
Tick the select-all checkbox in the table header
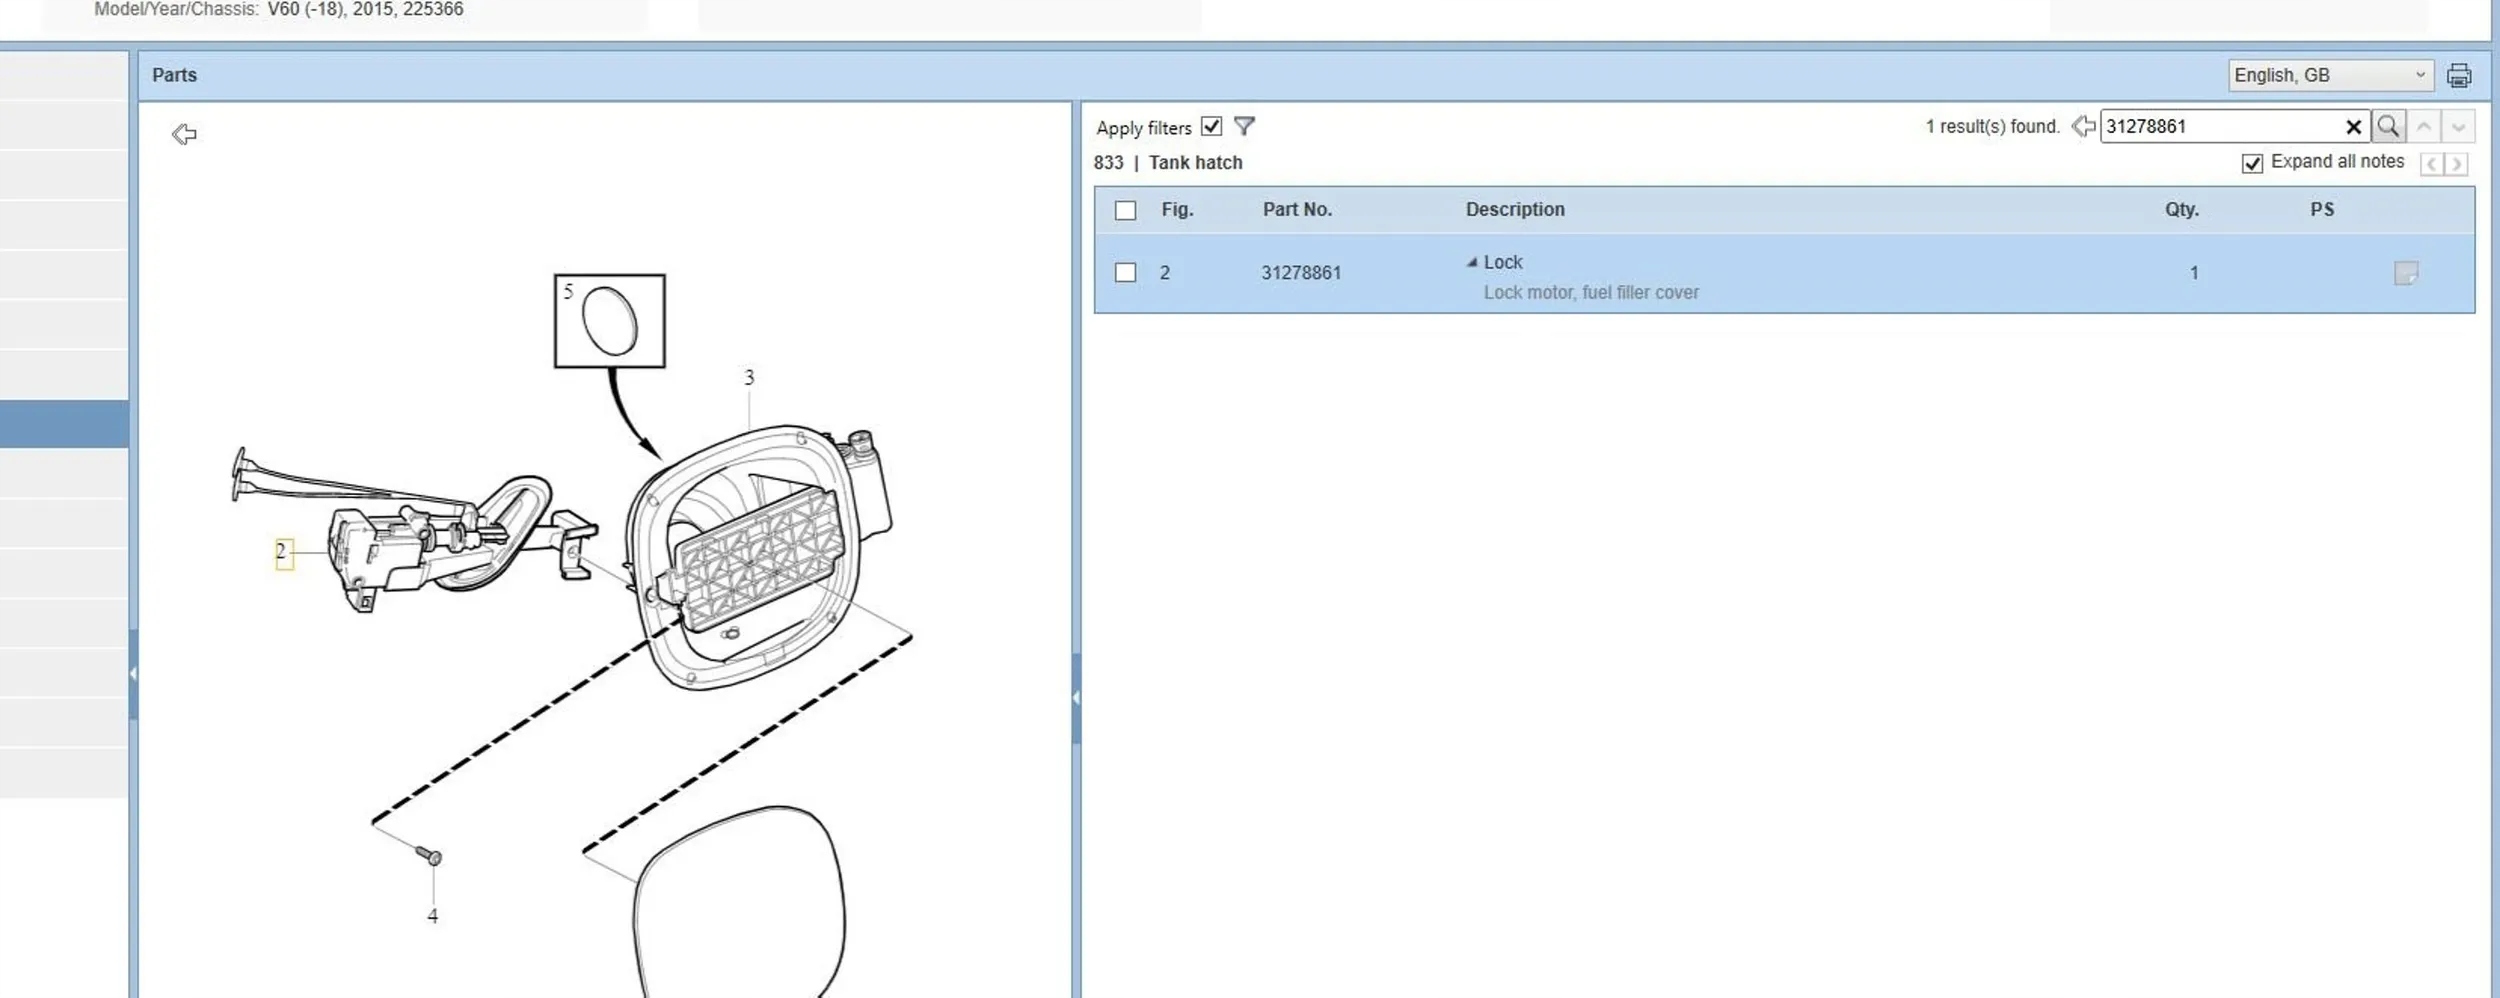click(1125, 210)
